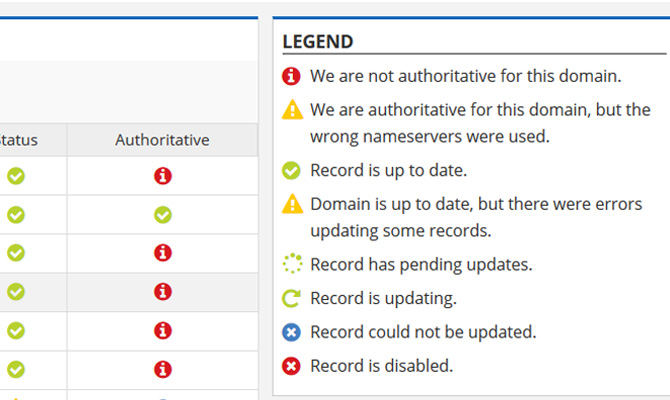Screen dimensions: 670x400
Task: Click the "Record has pending updates." text
Action: point(421,265)
